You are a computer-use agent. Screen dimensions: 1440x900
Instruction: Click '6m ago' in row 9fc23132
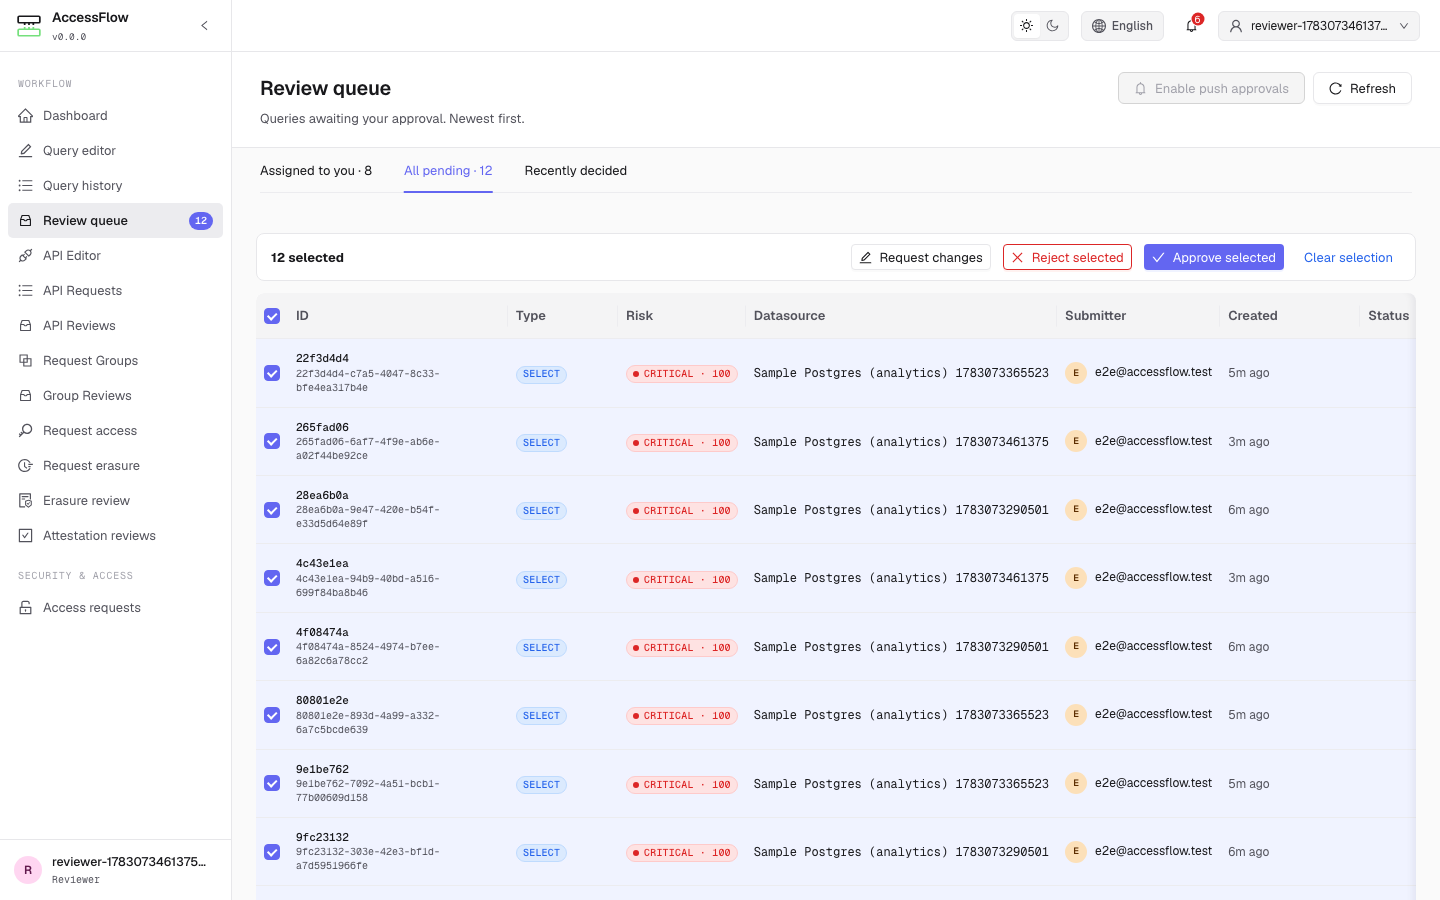click(x=1248, y=852)
